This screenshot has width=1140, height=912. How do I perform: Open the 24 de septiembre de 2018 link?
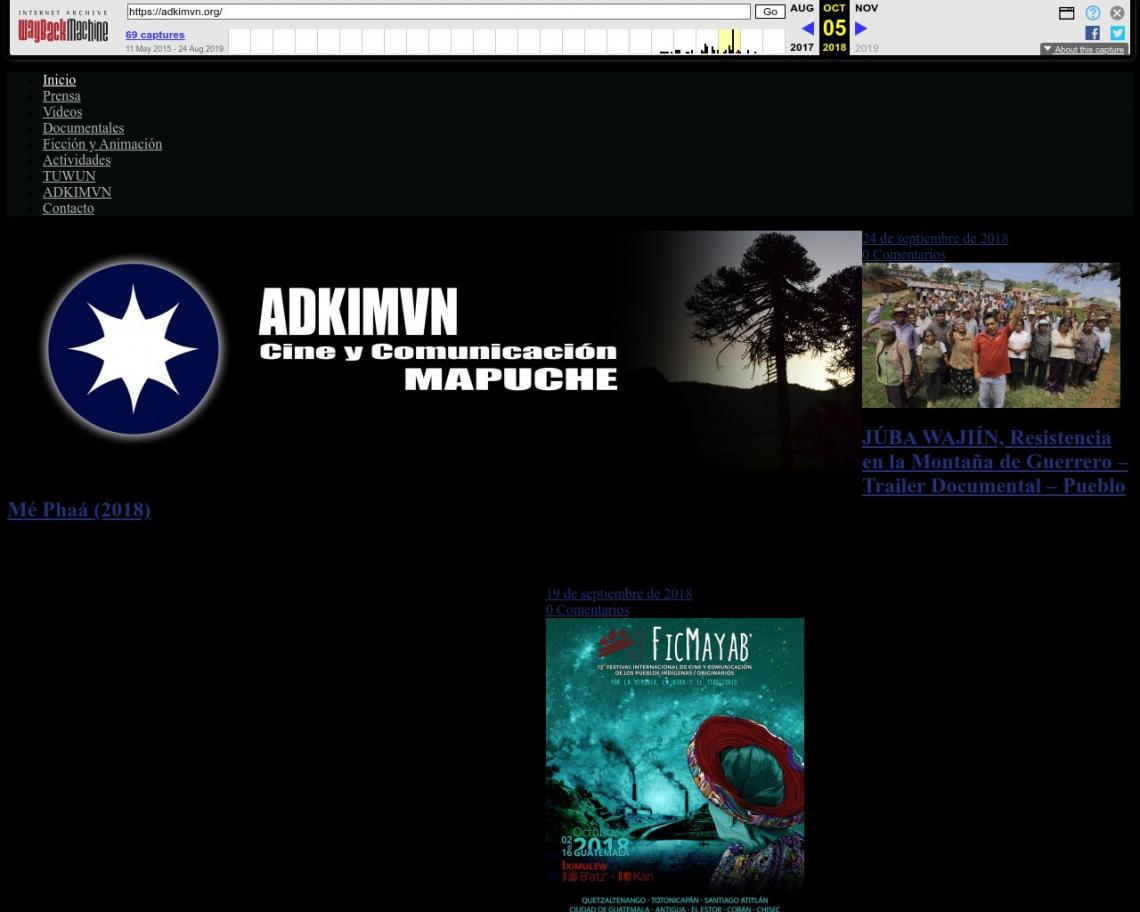click(x=935, y=238)
